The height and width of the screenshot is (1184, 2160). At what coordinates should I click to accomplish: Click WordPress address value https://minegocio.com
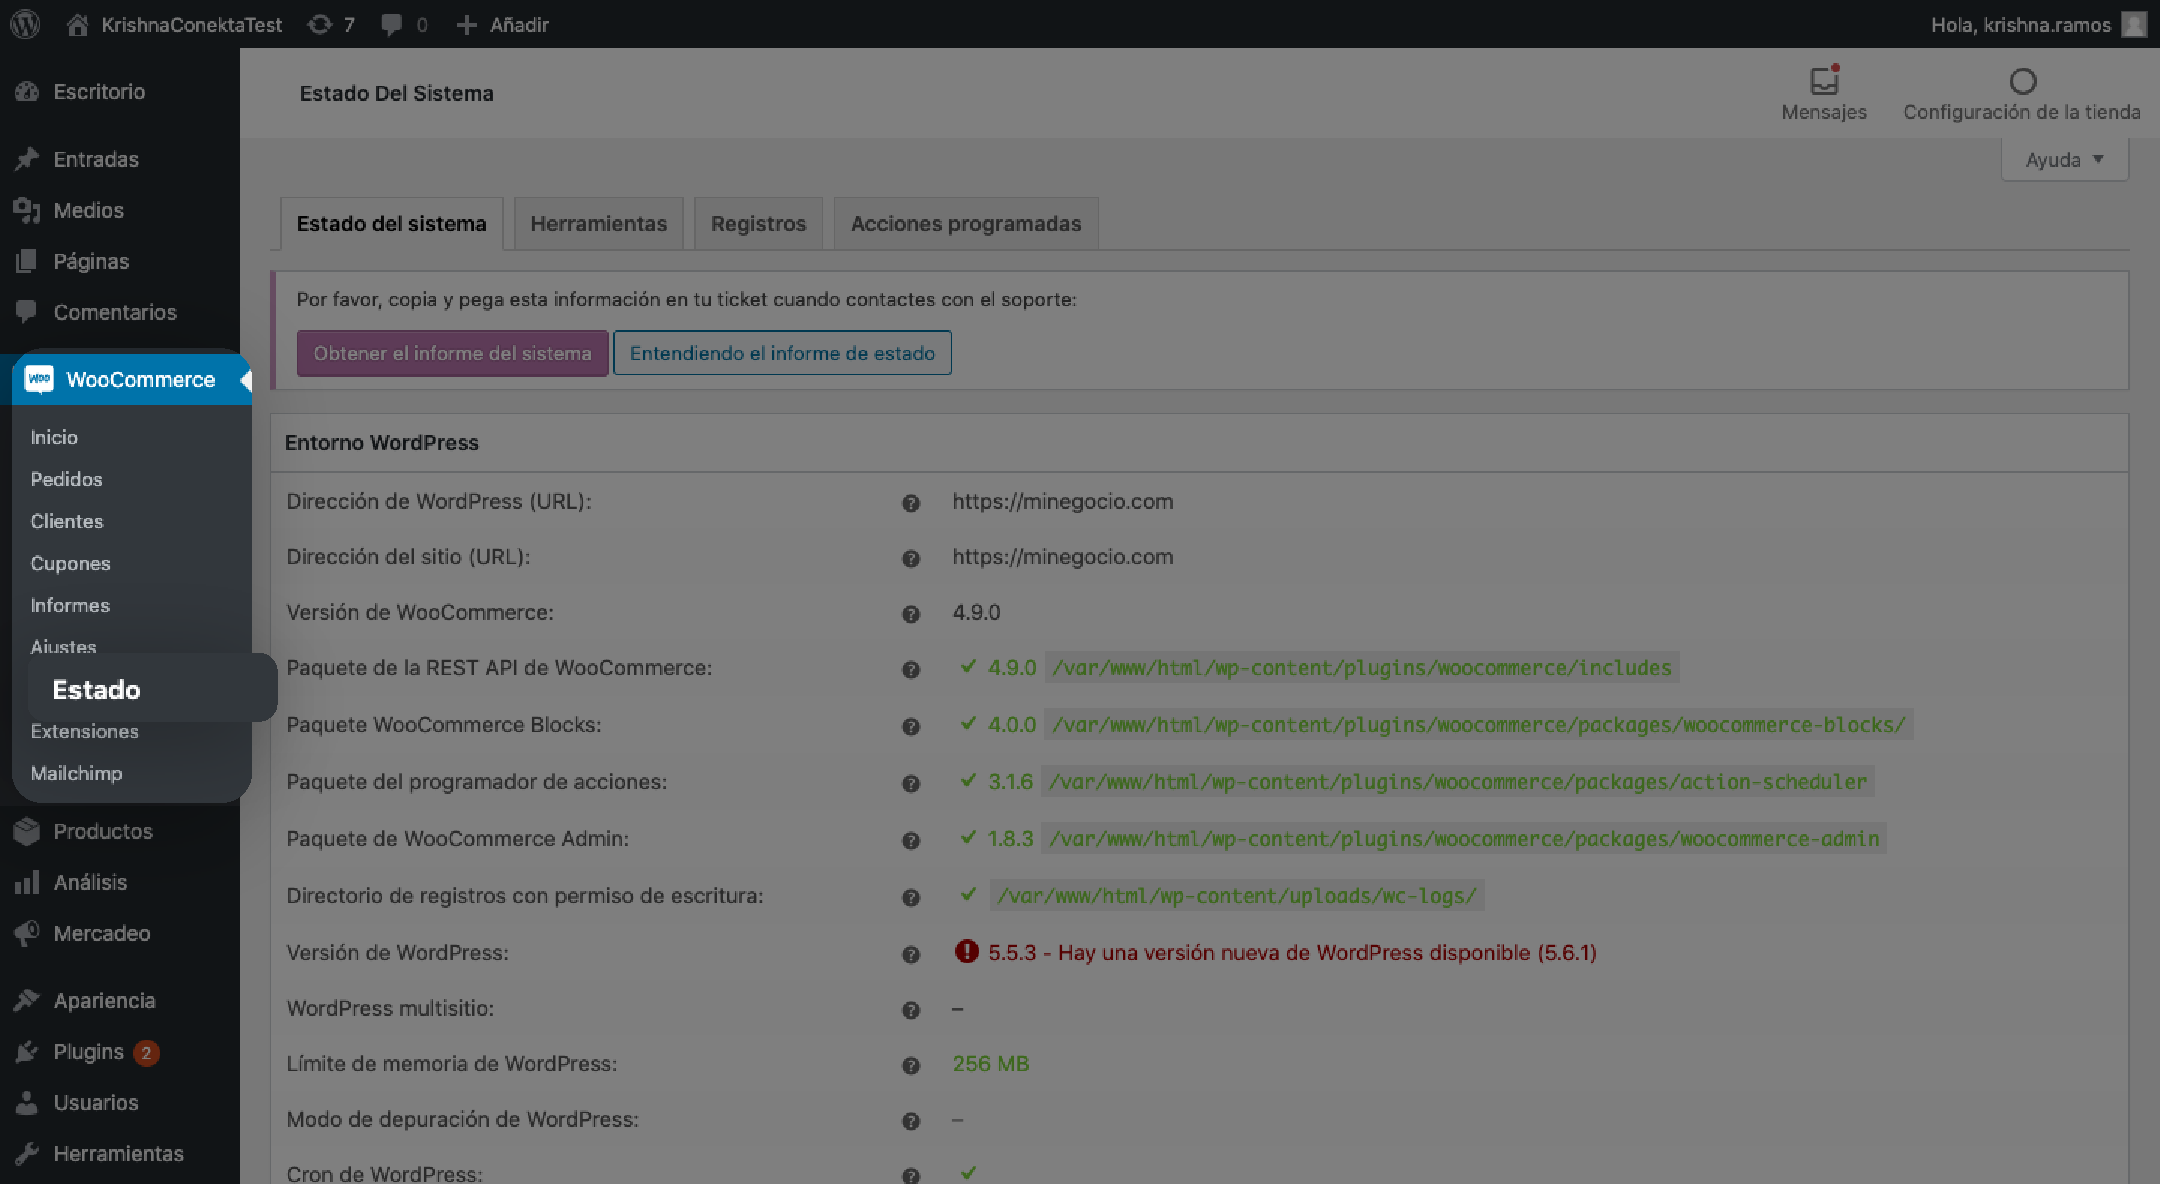click(1062, 501)
